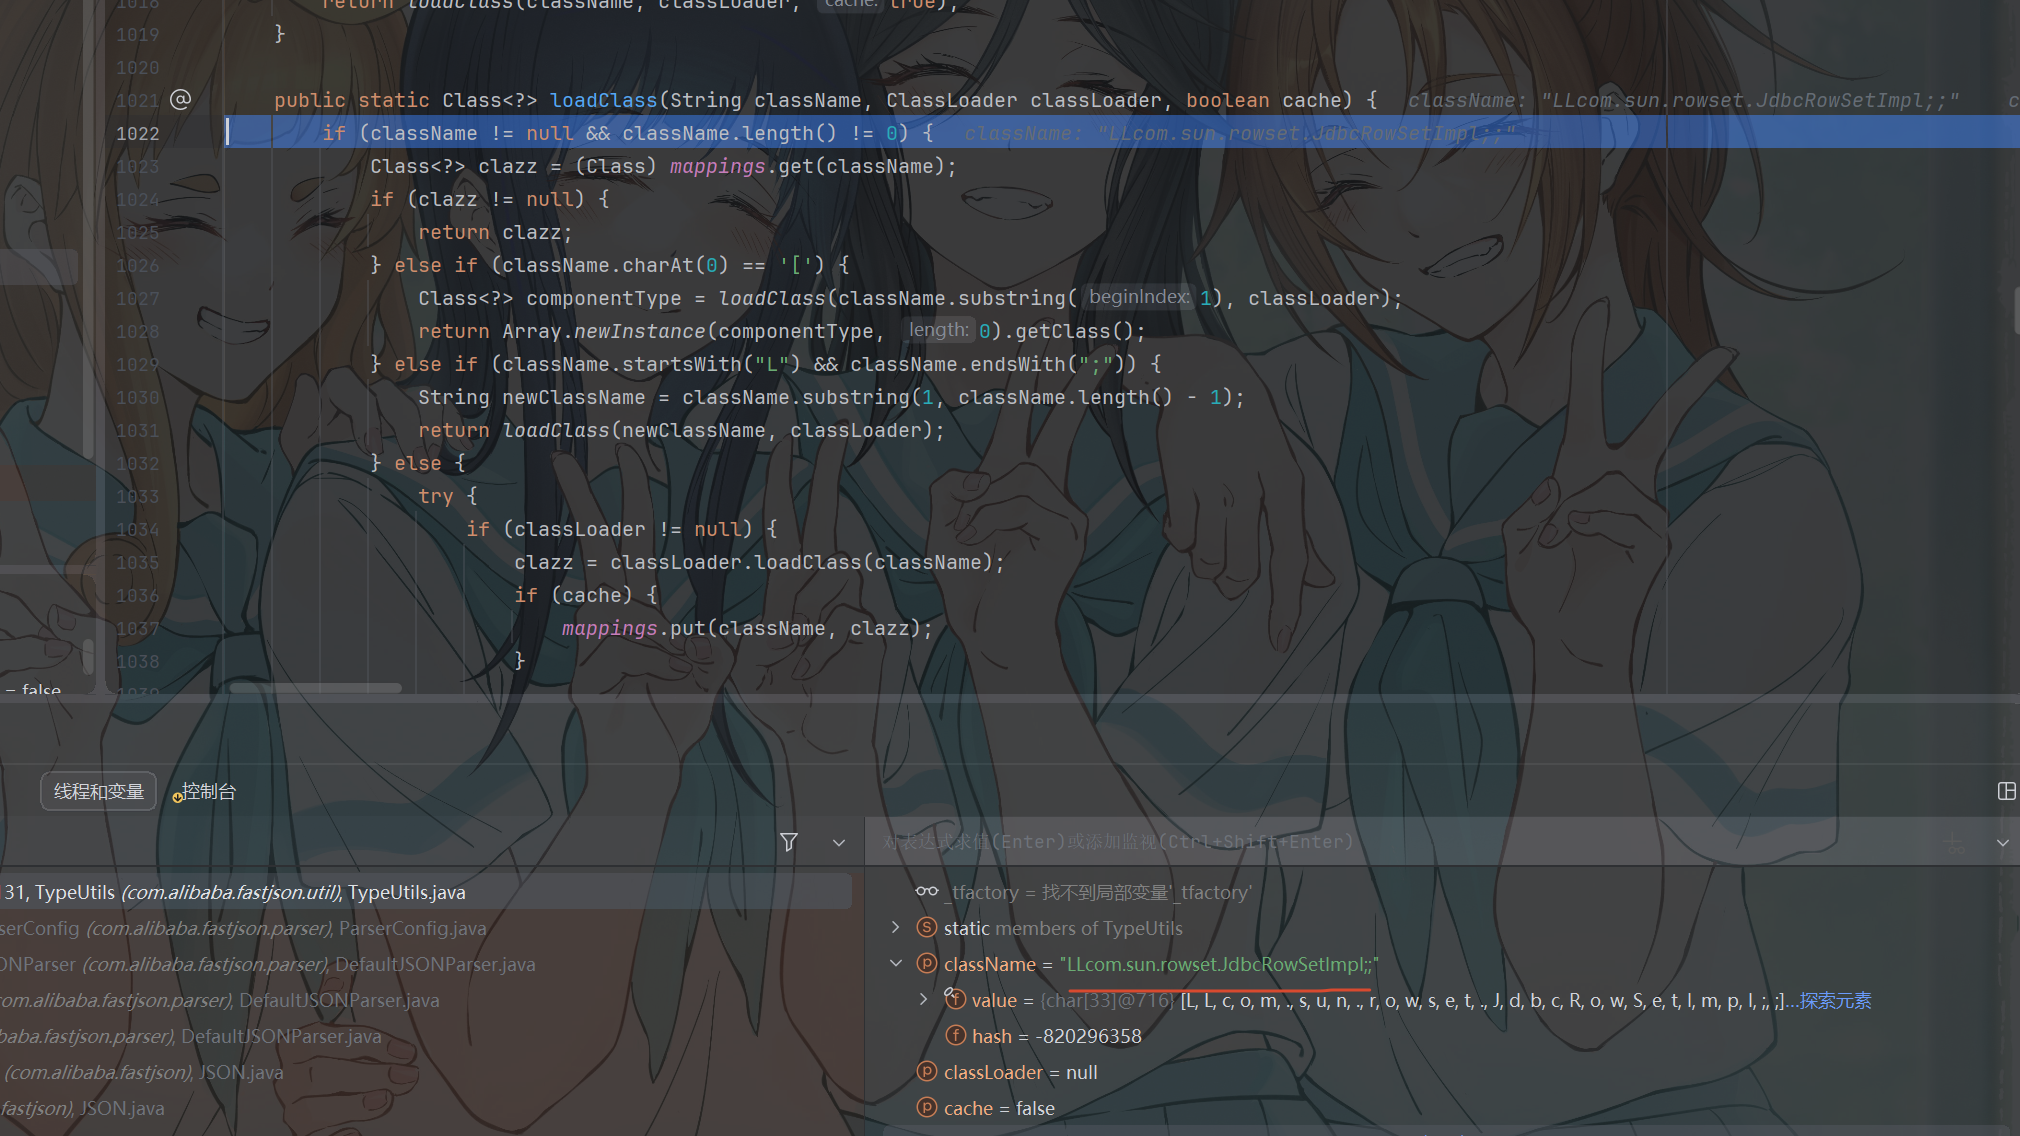This screenshot has height=1136, width=2020.
Task: Click the field icon beside value
Action: [x=955, y=998]
